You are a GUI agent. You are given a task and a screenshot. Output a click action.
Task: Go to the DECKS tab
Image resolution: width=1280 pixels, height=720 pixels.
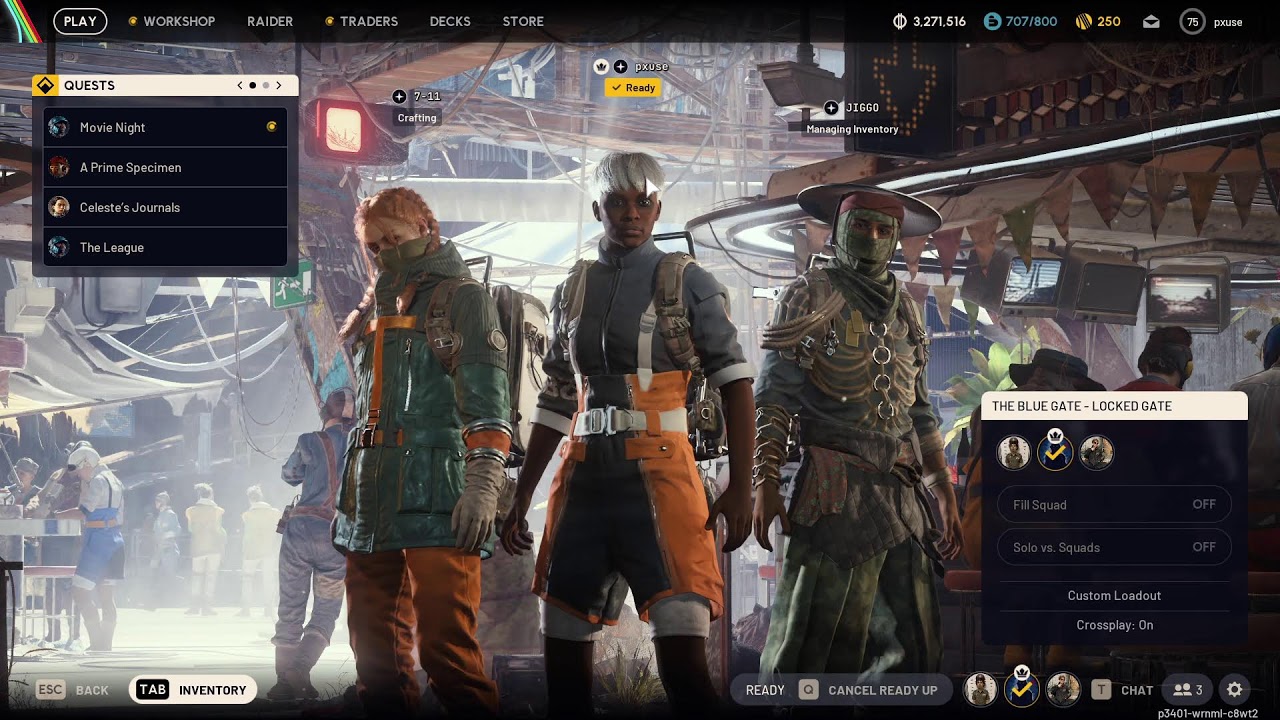[x=450, y=21]
